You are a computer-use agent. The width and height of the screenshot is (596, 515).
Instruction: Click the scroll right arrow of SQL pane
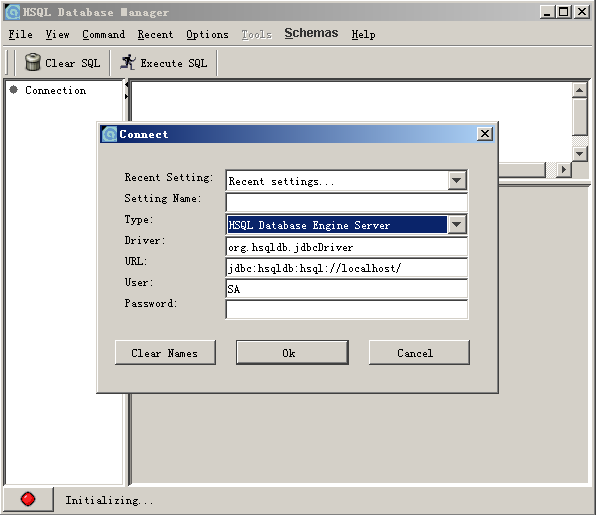pyautogui.click(x=564, y=170)
